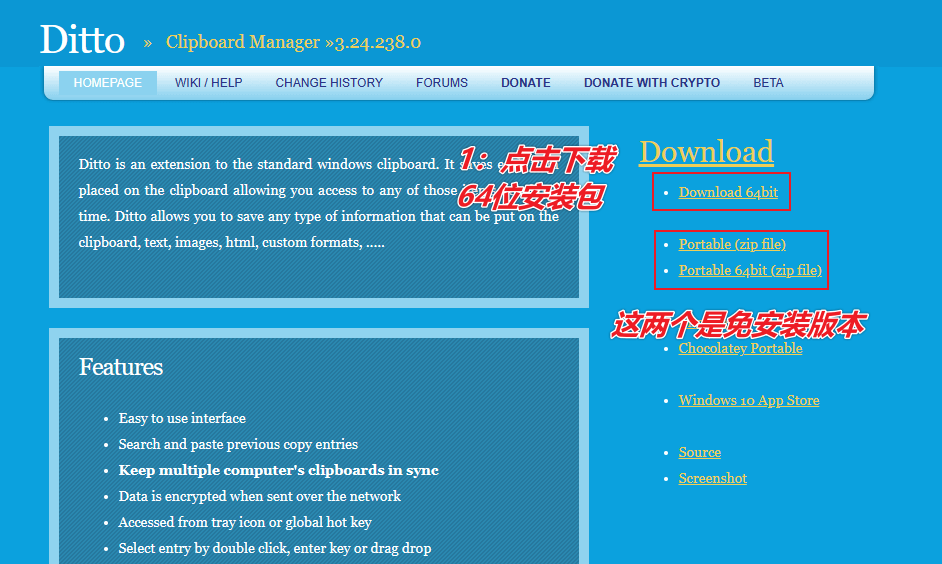The width and height of the screenshot is (942, 564).
Task: Open the Source code link
Action: click(x=699, y=452)
